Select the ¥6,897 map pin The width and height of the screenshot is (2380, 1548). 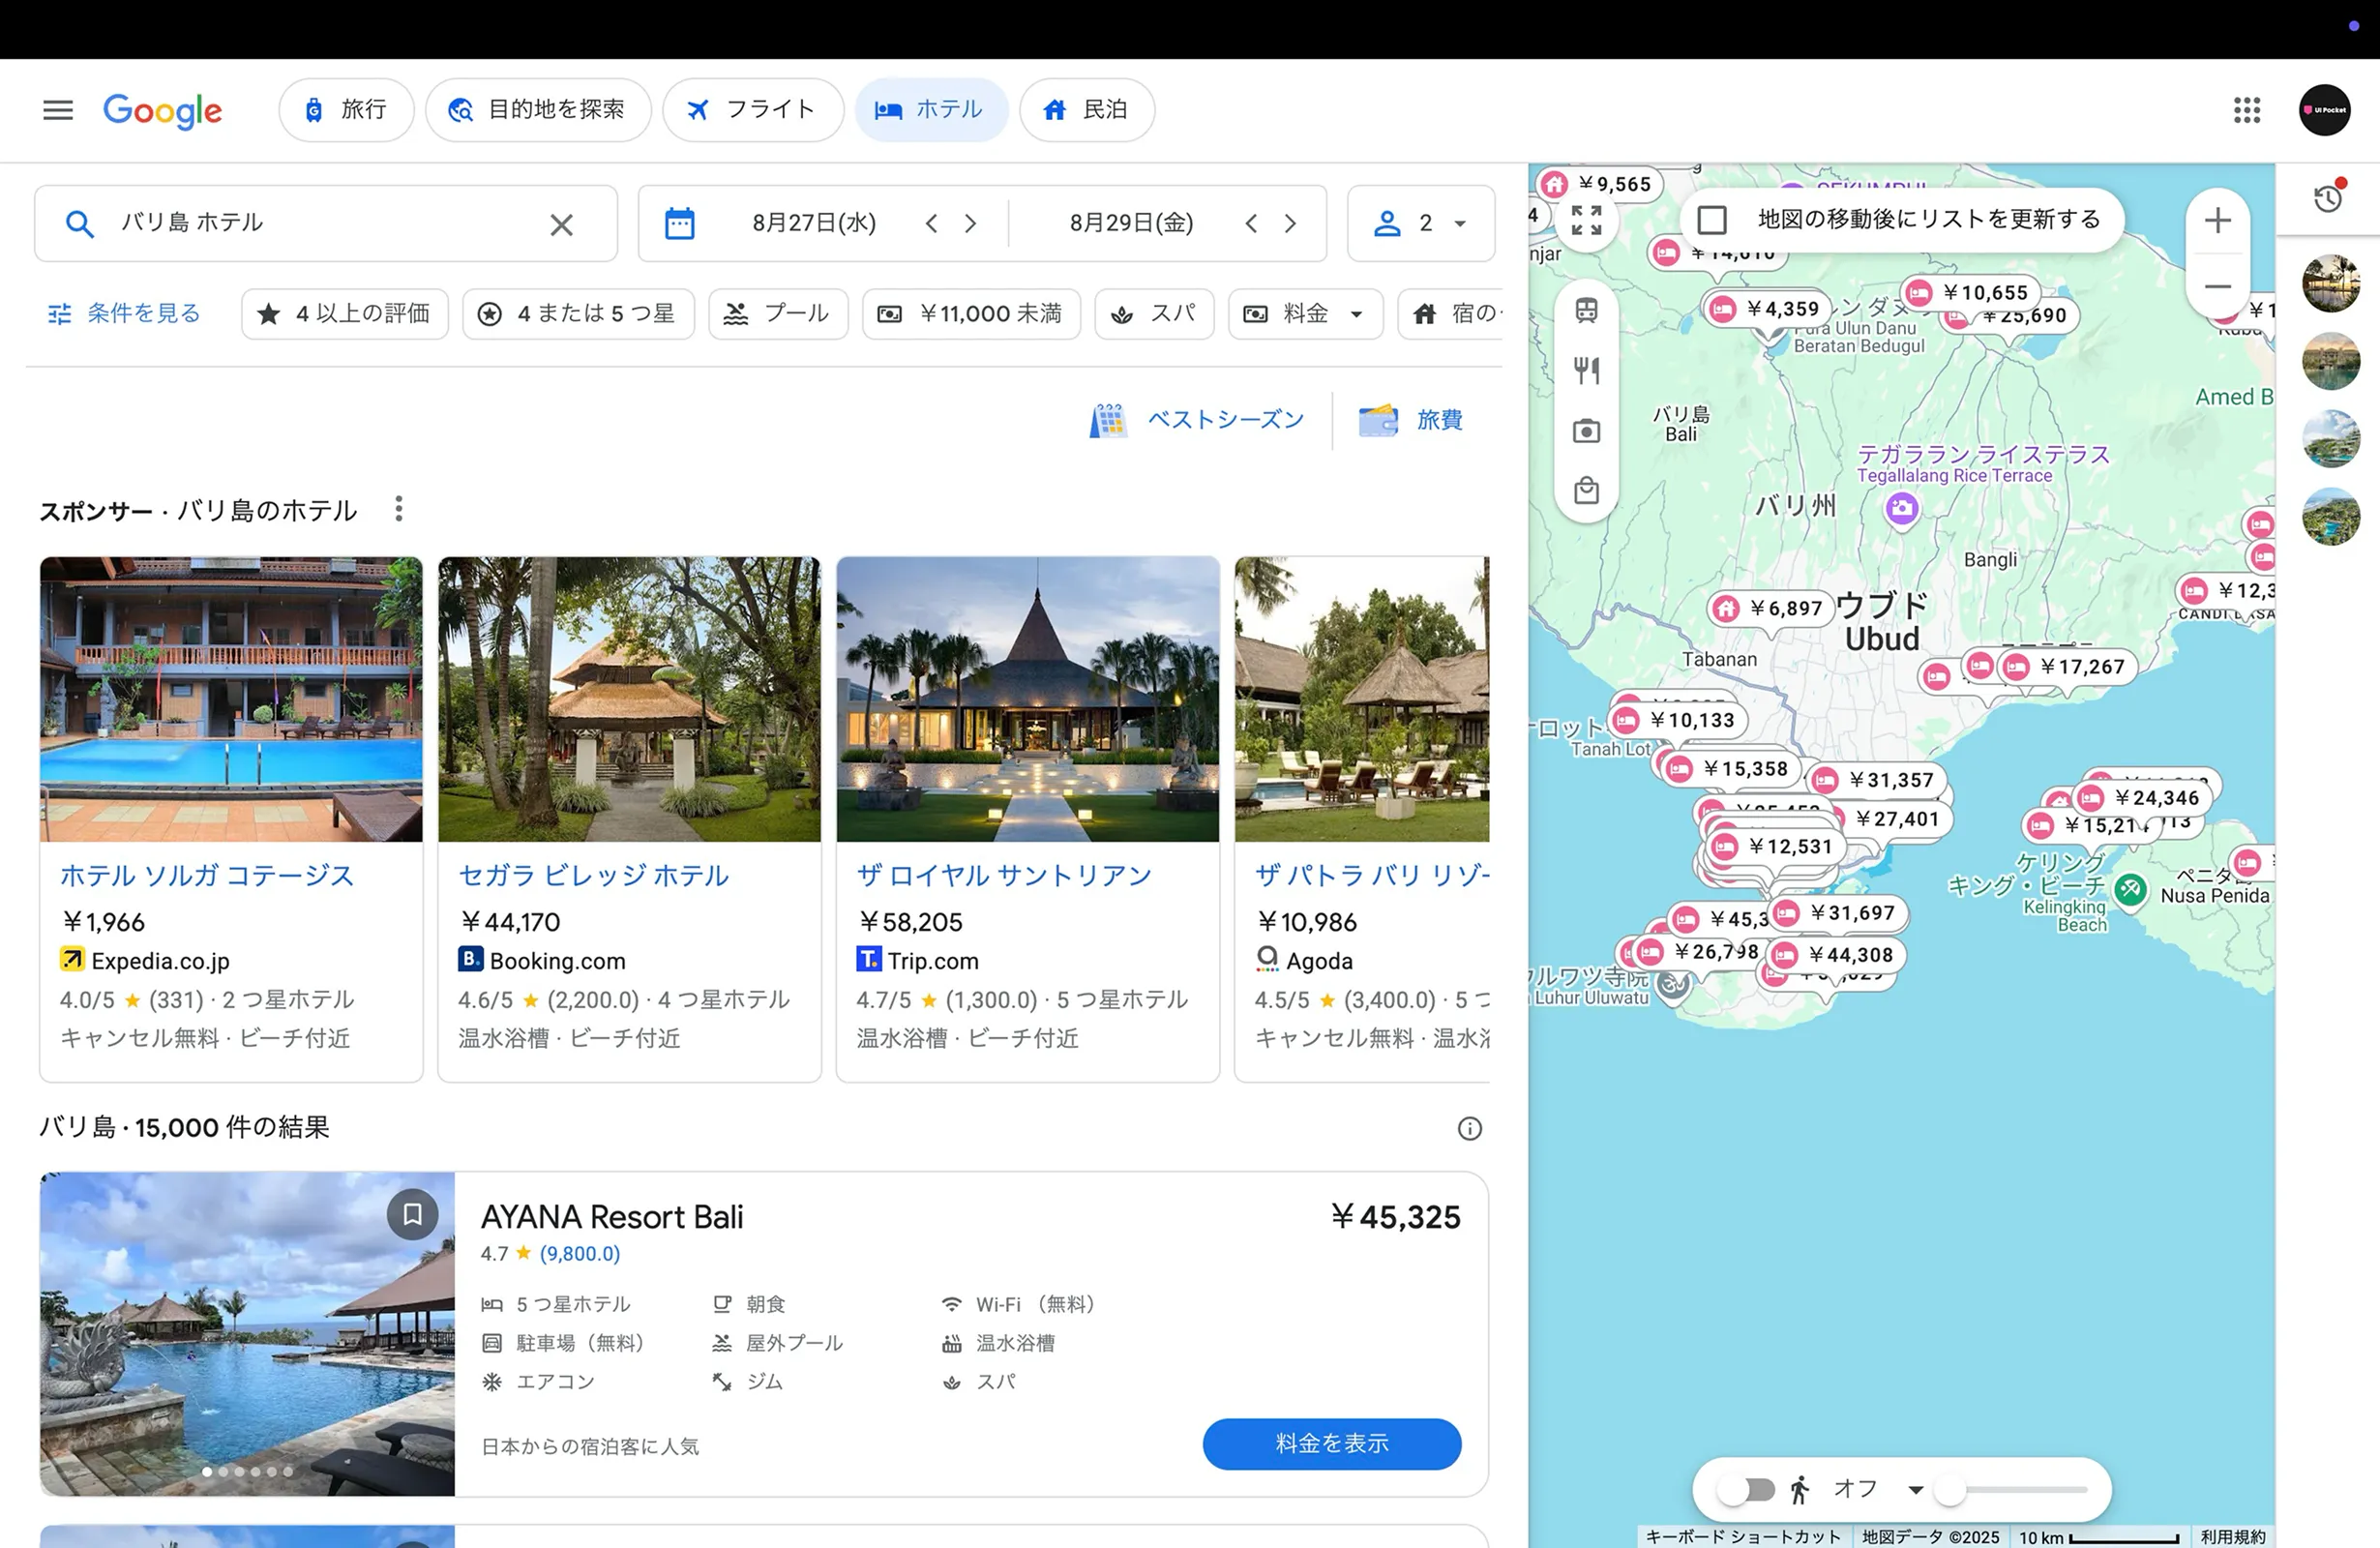pyautogui.click(x=1771, y=609)
